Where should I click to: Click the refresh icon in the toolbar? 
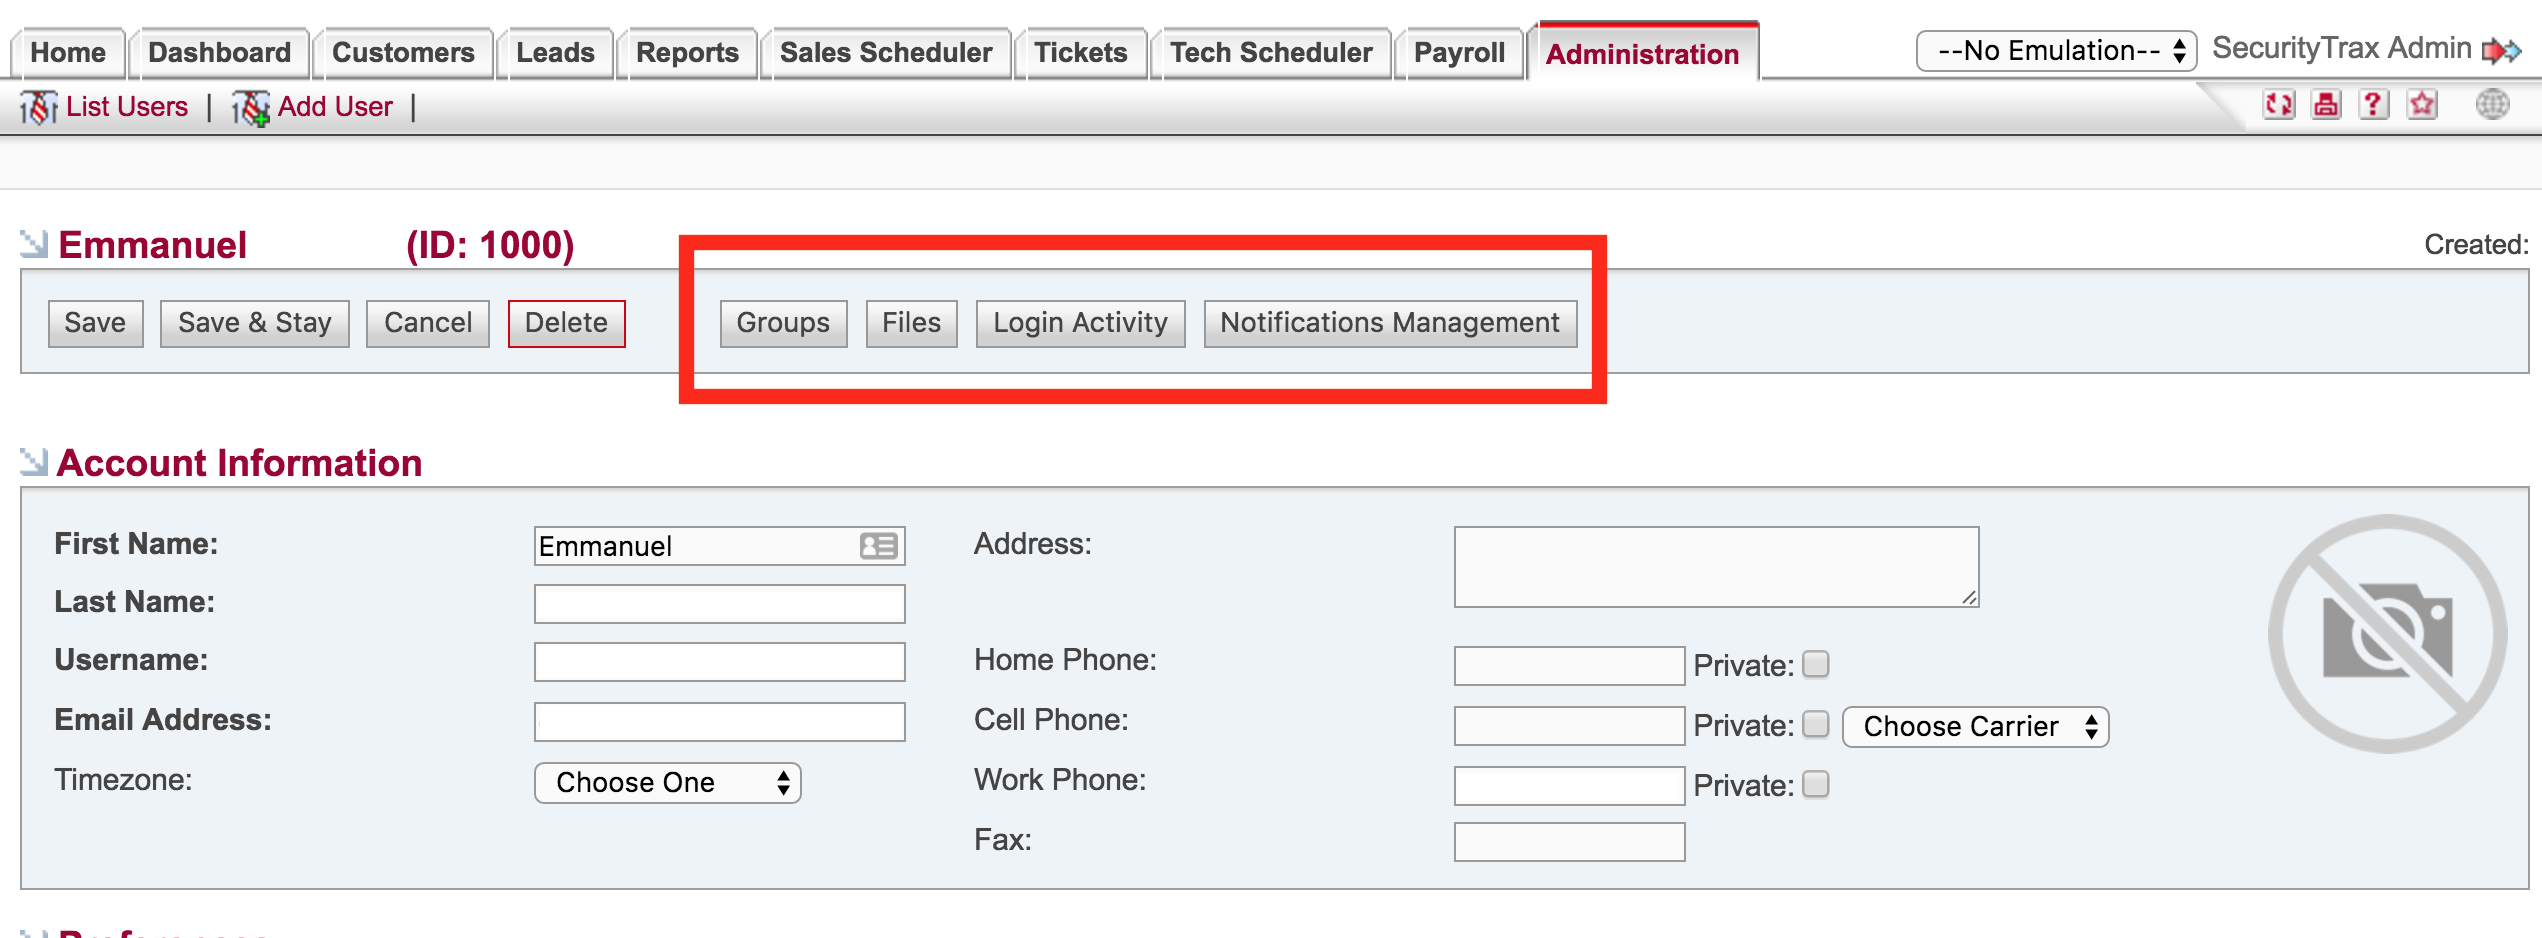coord(2278,105)
